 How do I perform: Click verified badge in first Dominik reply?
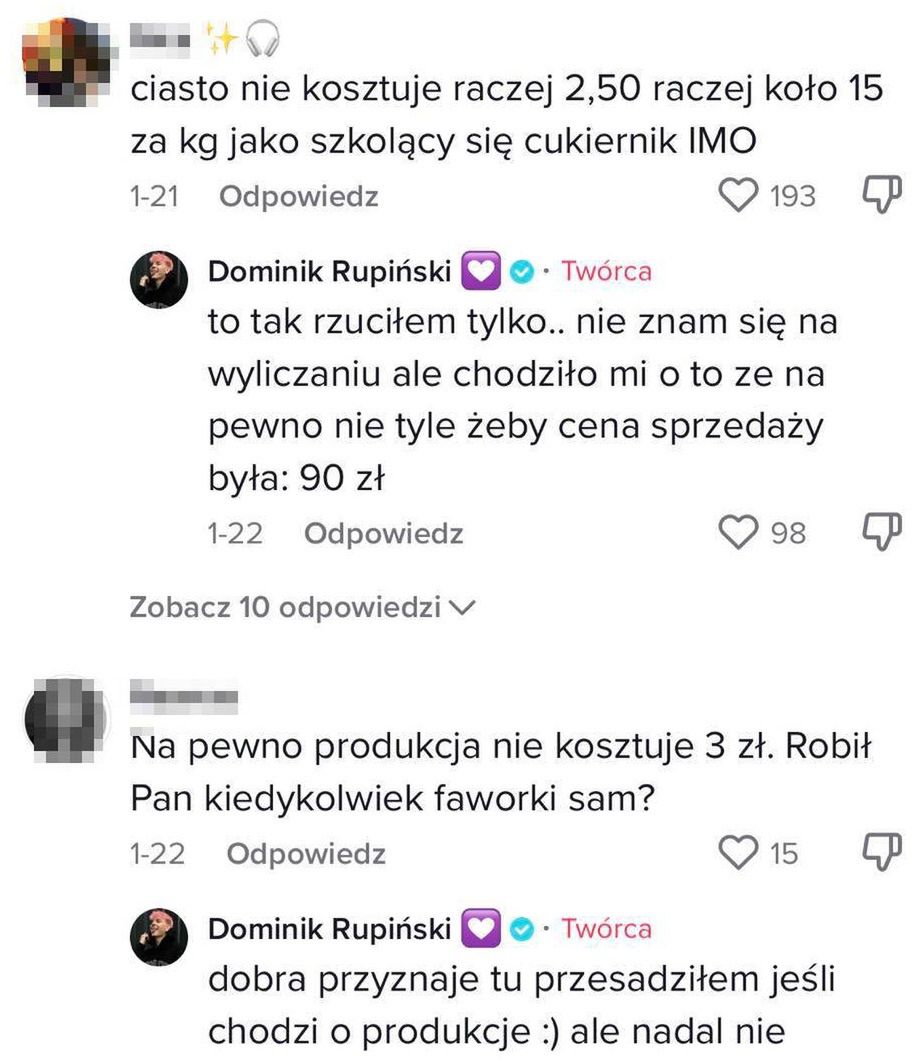(520, 271)
